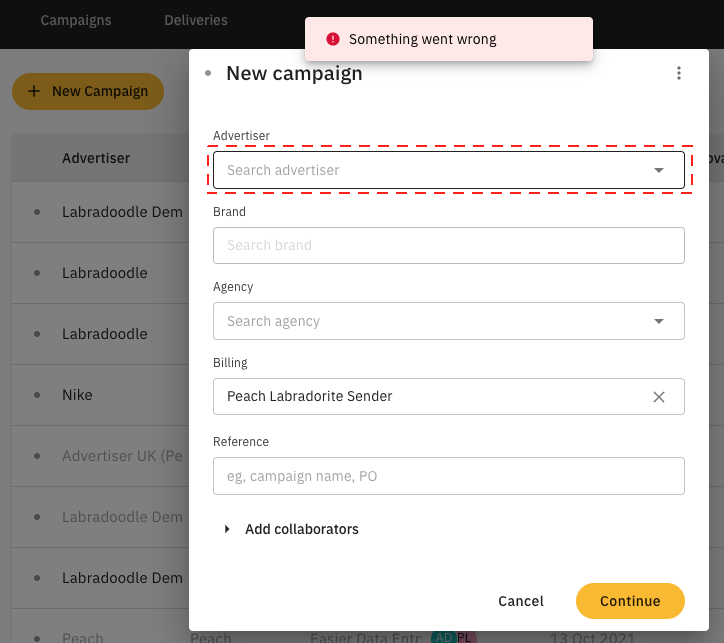Click the AD collaborator avatar badge
This screenshot has width=724, height=643.
click(442, 638)
